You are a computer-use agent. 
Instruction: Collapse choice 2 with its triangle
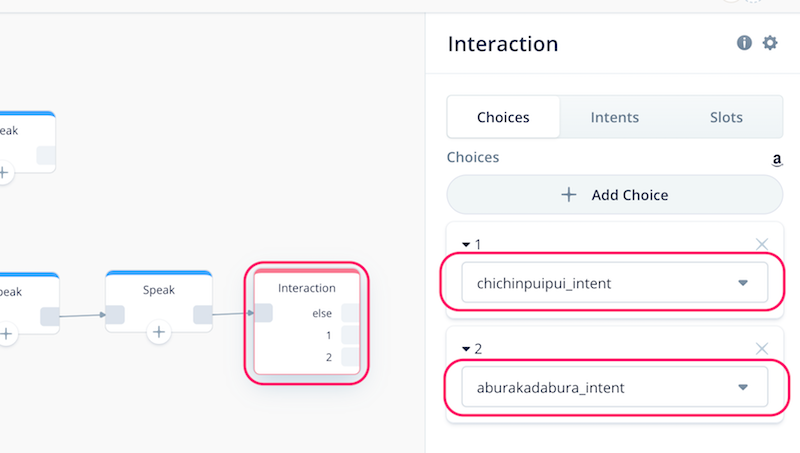466,349
